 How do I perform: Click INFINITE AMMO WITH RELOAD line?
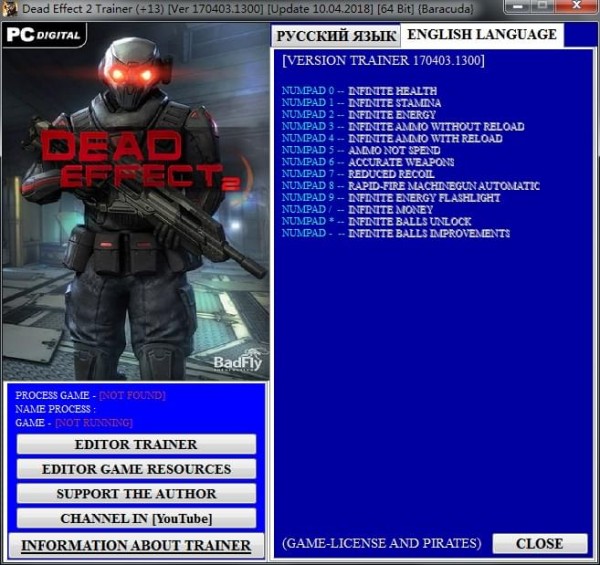(x=392, y=138)
